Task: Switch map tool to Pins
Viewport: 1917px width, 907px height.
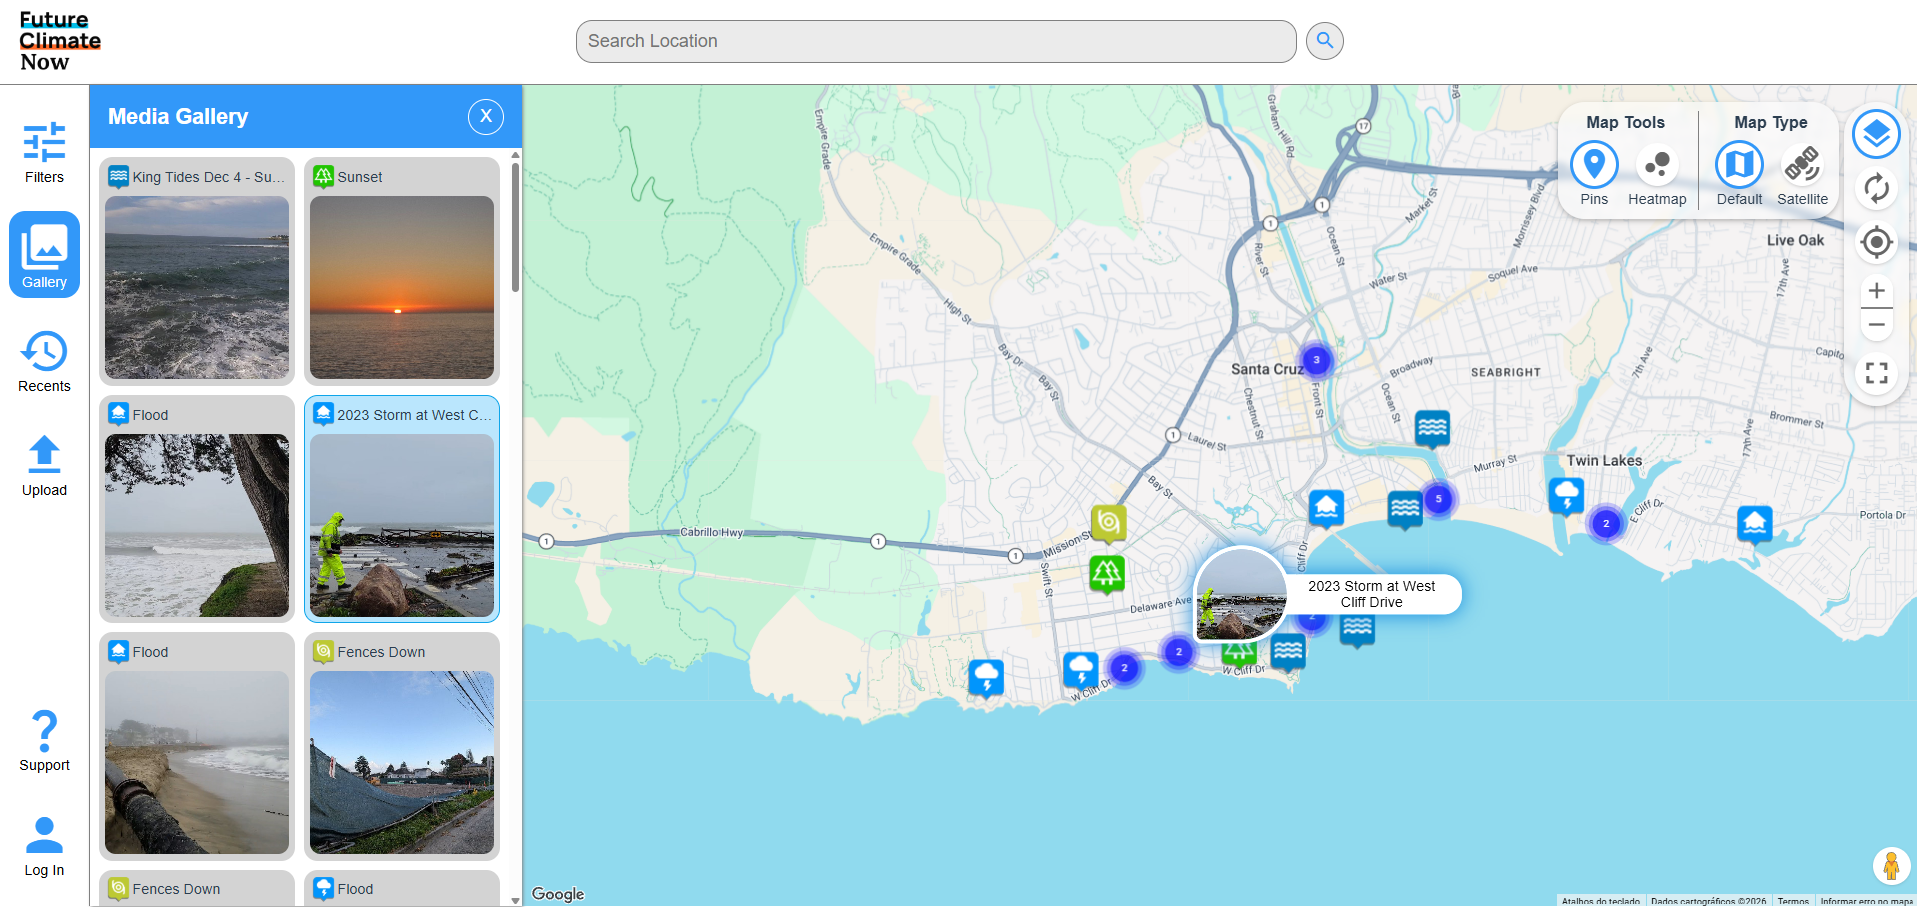Action: (1594, 174)
